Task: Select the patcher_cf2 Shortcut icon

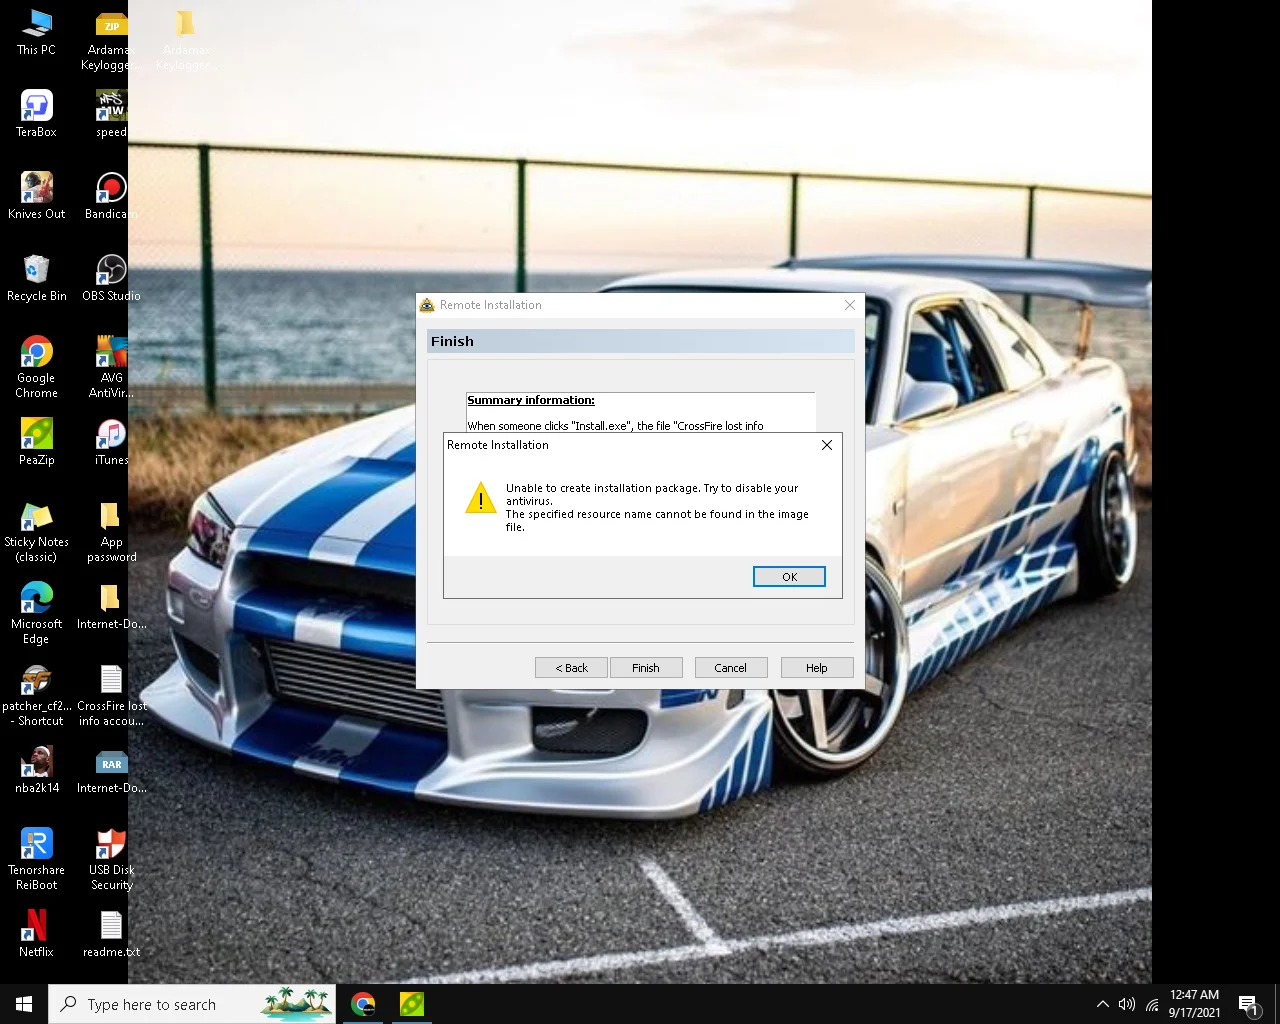Action: coord(36,695)
